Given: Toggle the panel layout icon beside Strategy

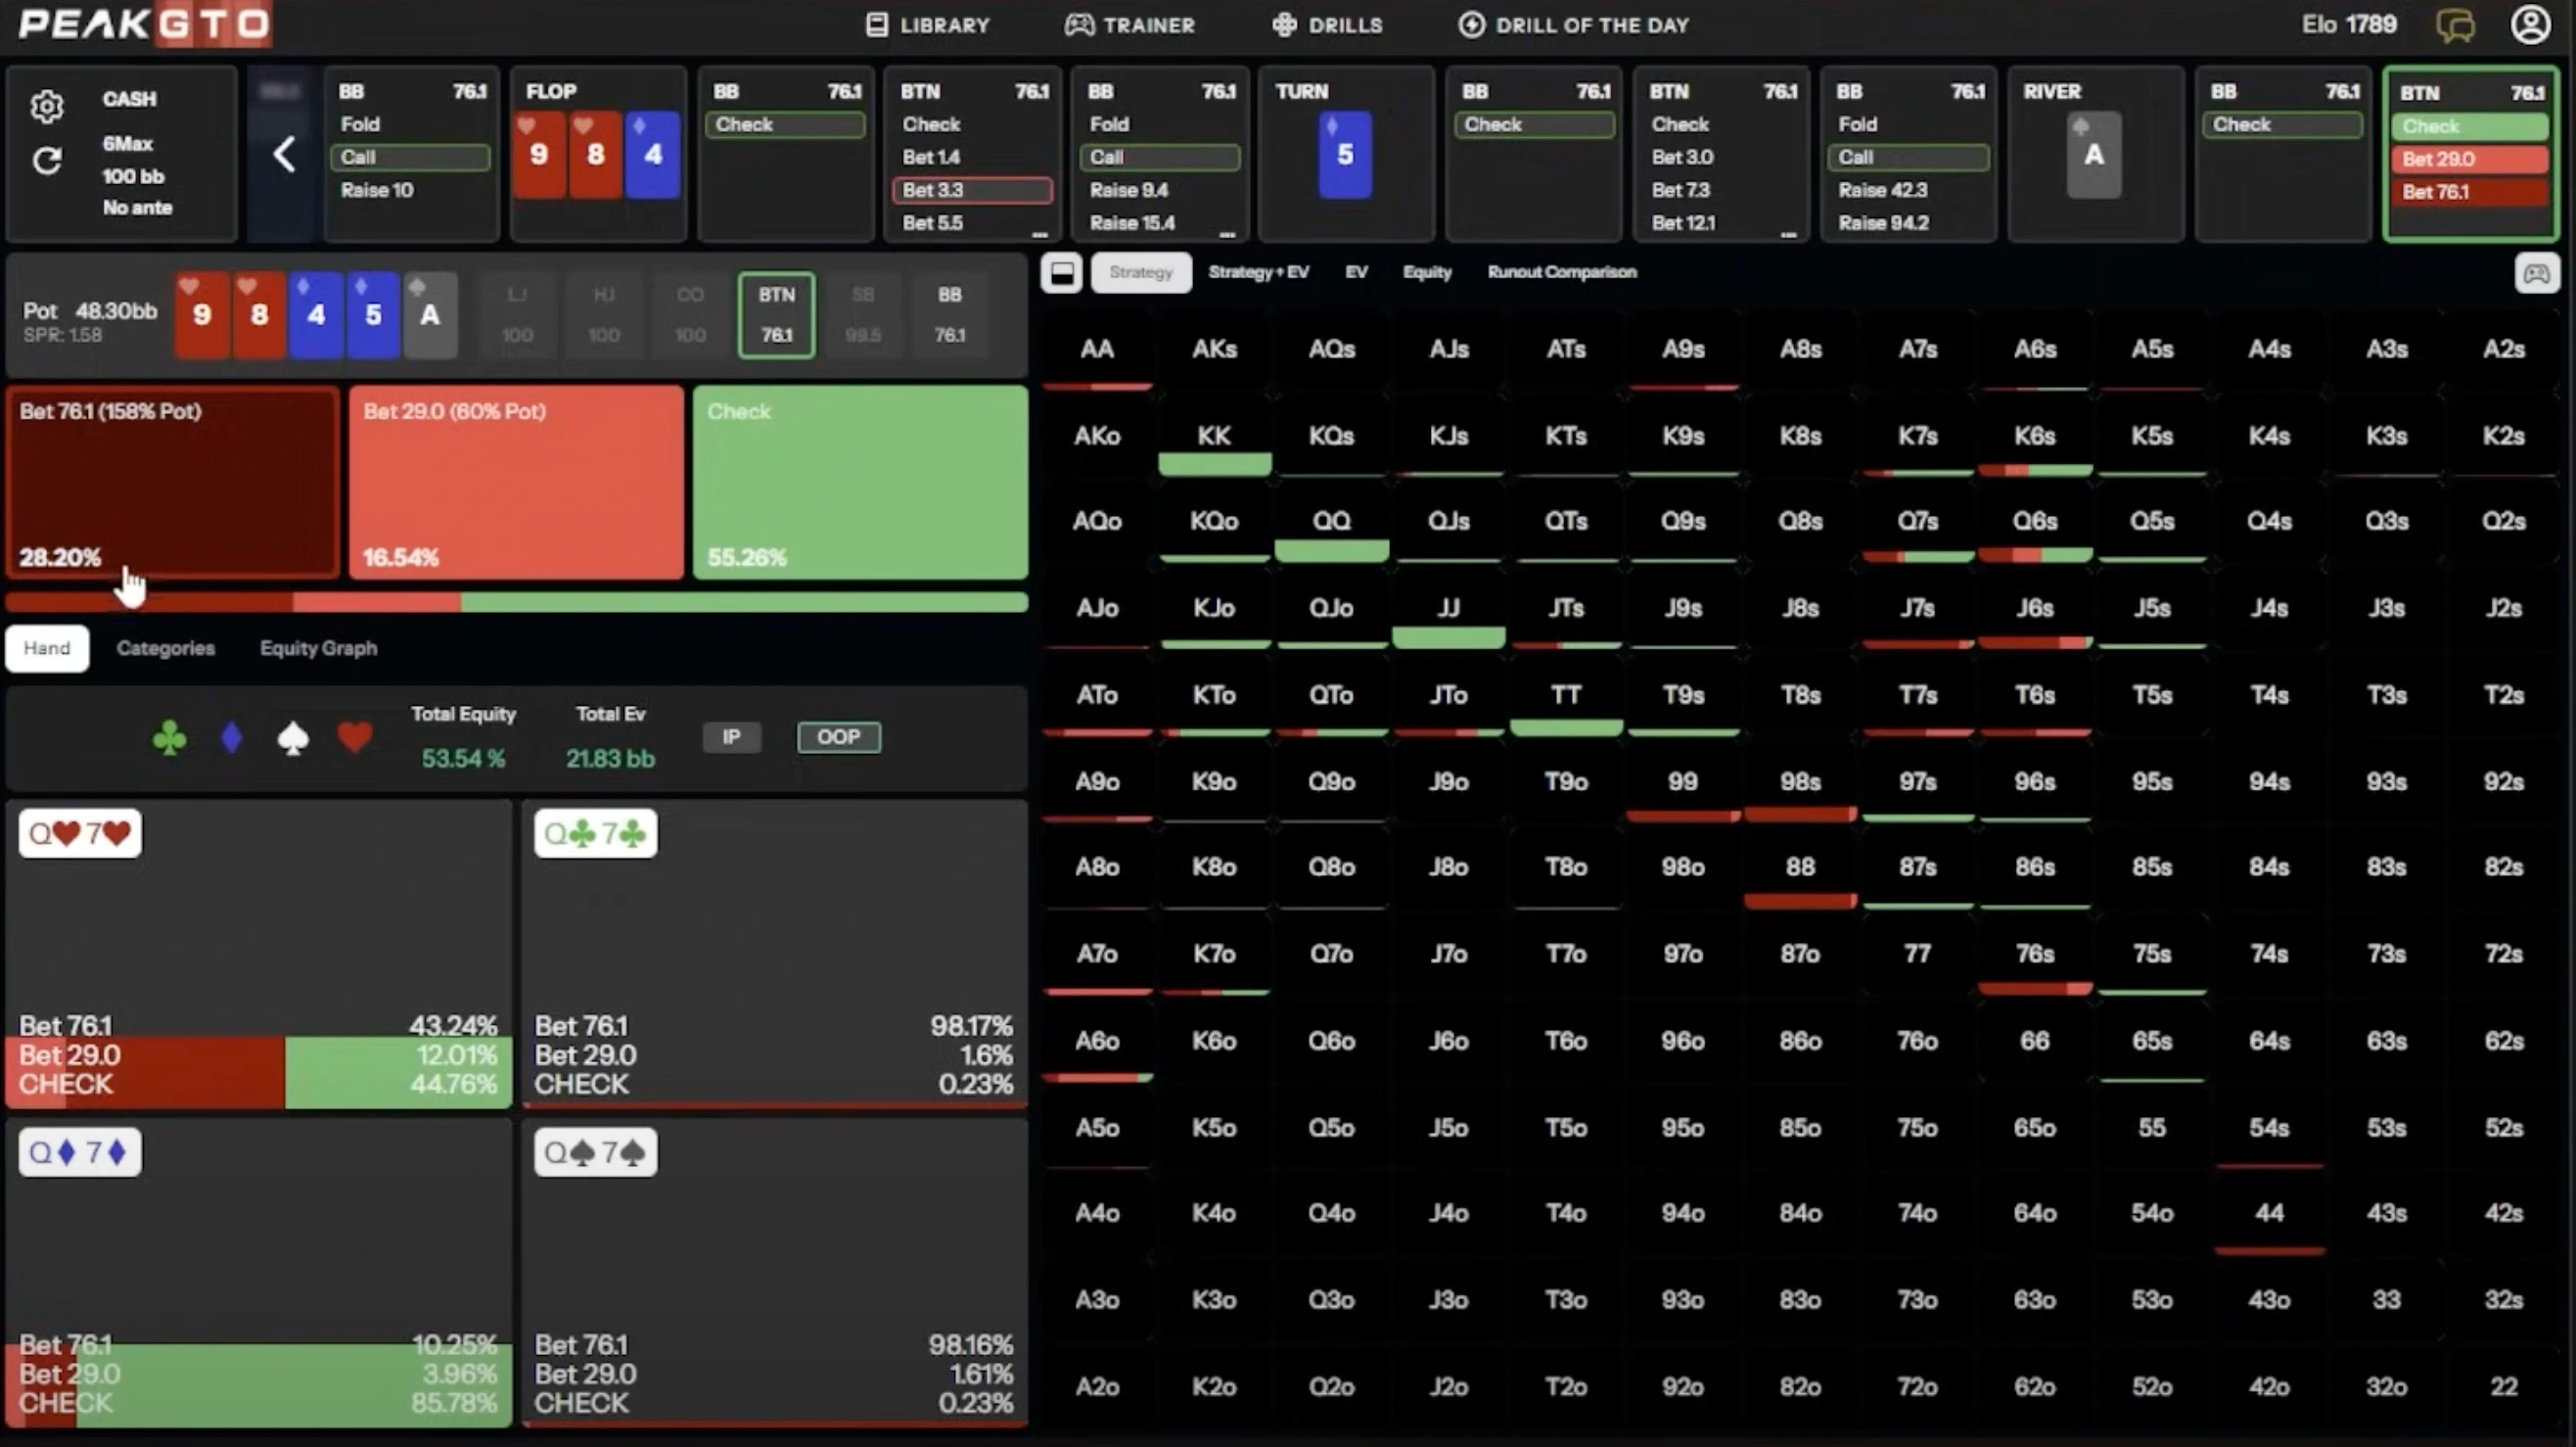Looking at the screenshot, I should pyautogui.click(x=1061, y=273).
